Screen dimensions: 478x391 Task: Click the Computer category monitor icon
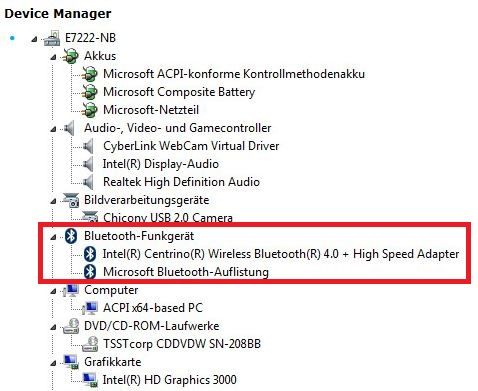(71, 290)
